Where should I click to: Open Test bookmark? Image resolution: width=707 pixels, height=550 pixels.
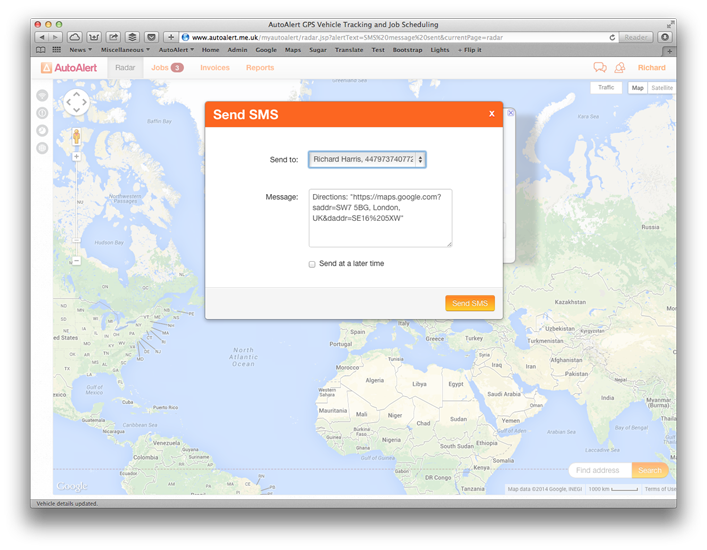378,50
